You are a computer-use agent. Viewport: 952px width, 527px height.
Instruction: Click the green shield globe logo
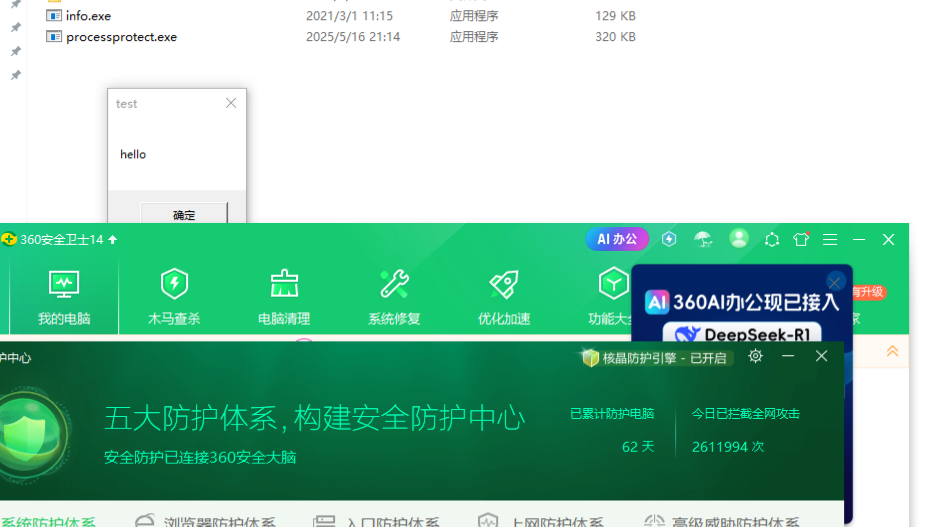coord(33,435)
